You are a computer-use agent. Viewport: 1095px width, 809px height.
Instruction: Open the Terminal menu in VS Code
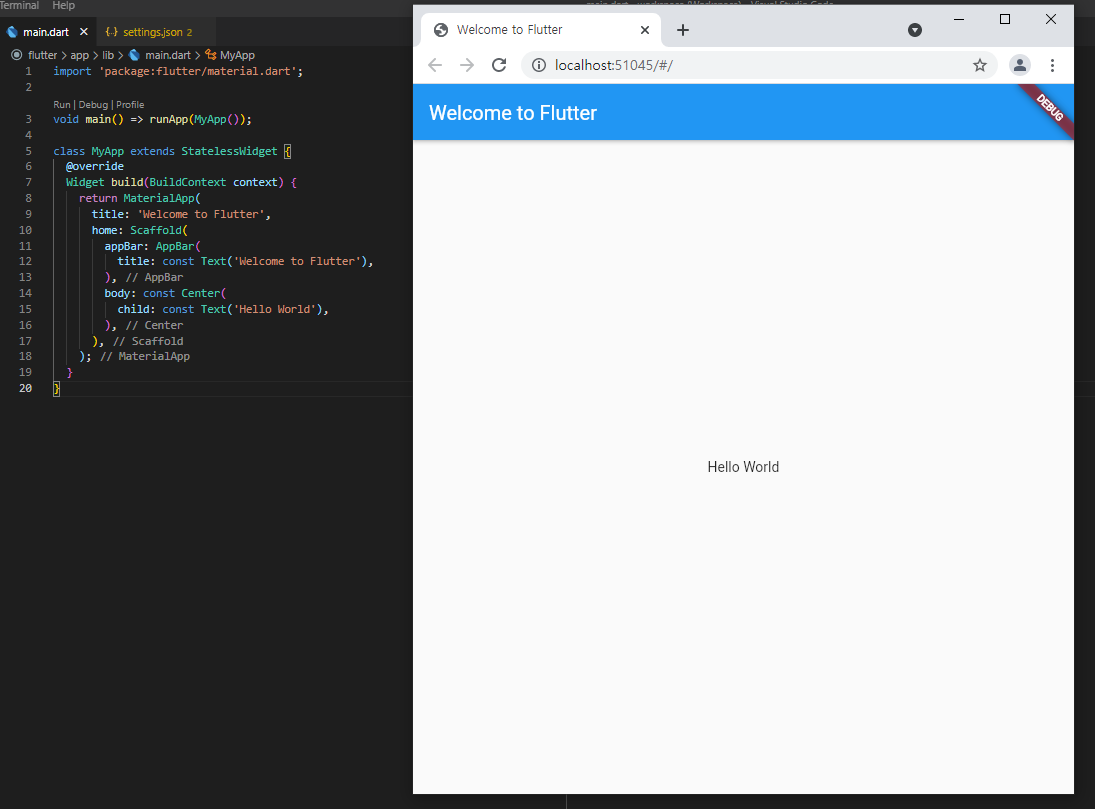coord(20,6)
